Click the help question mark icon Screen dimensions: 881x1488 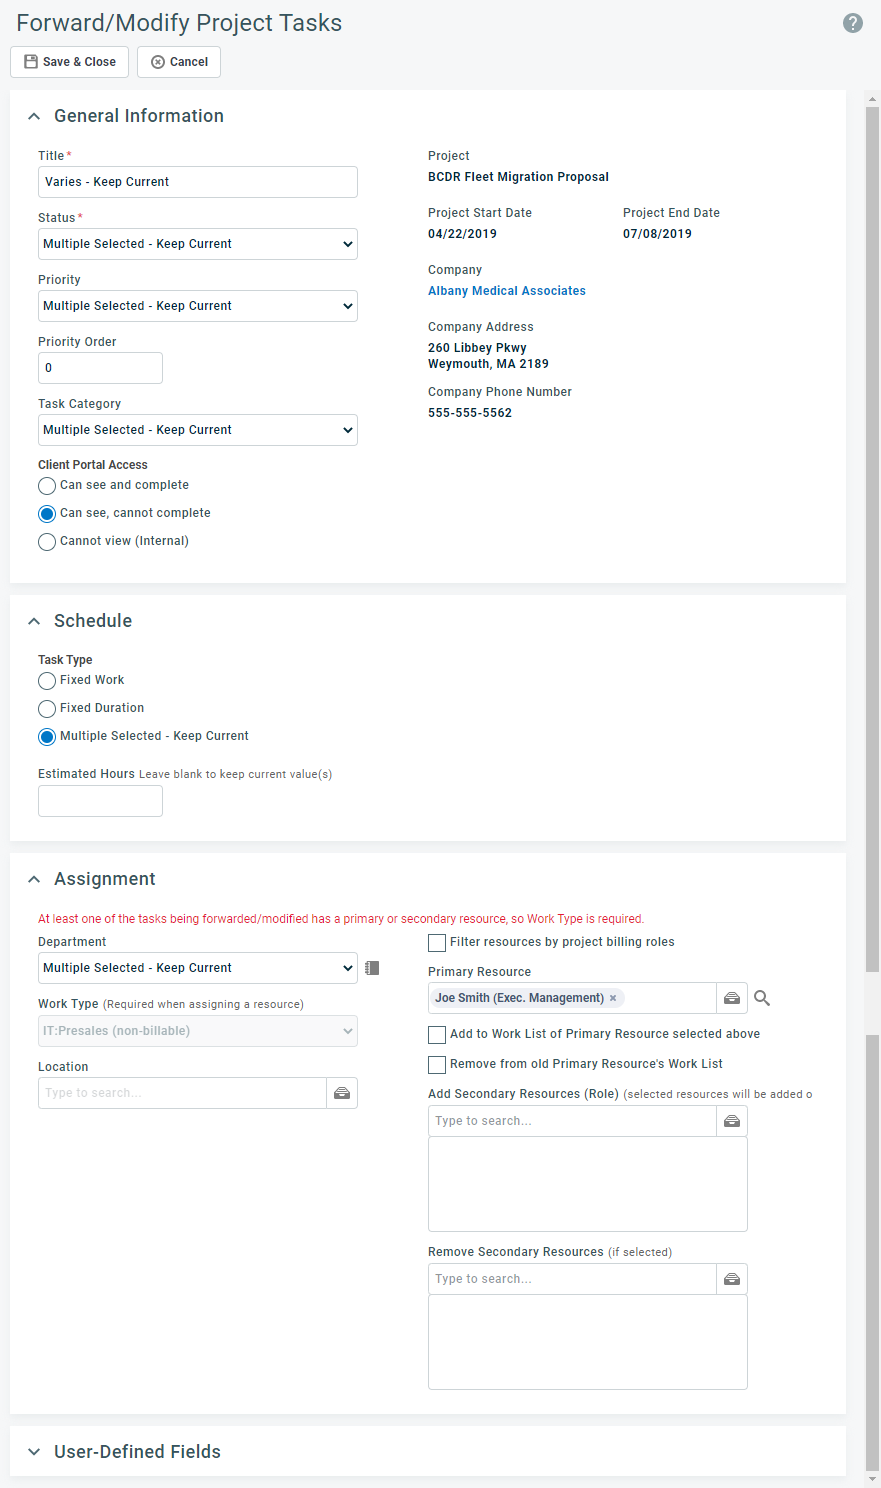coord(852,23)
